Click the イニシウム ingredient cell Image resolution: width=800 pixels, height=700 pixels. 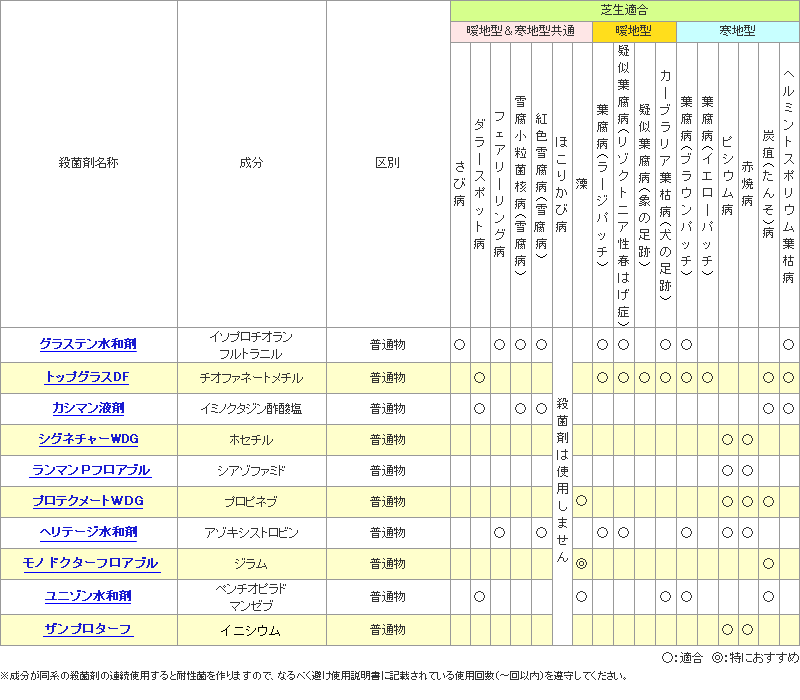tap(252, 631)
